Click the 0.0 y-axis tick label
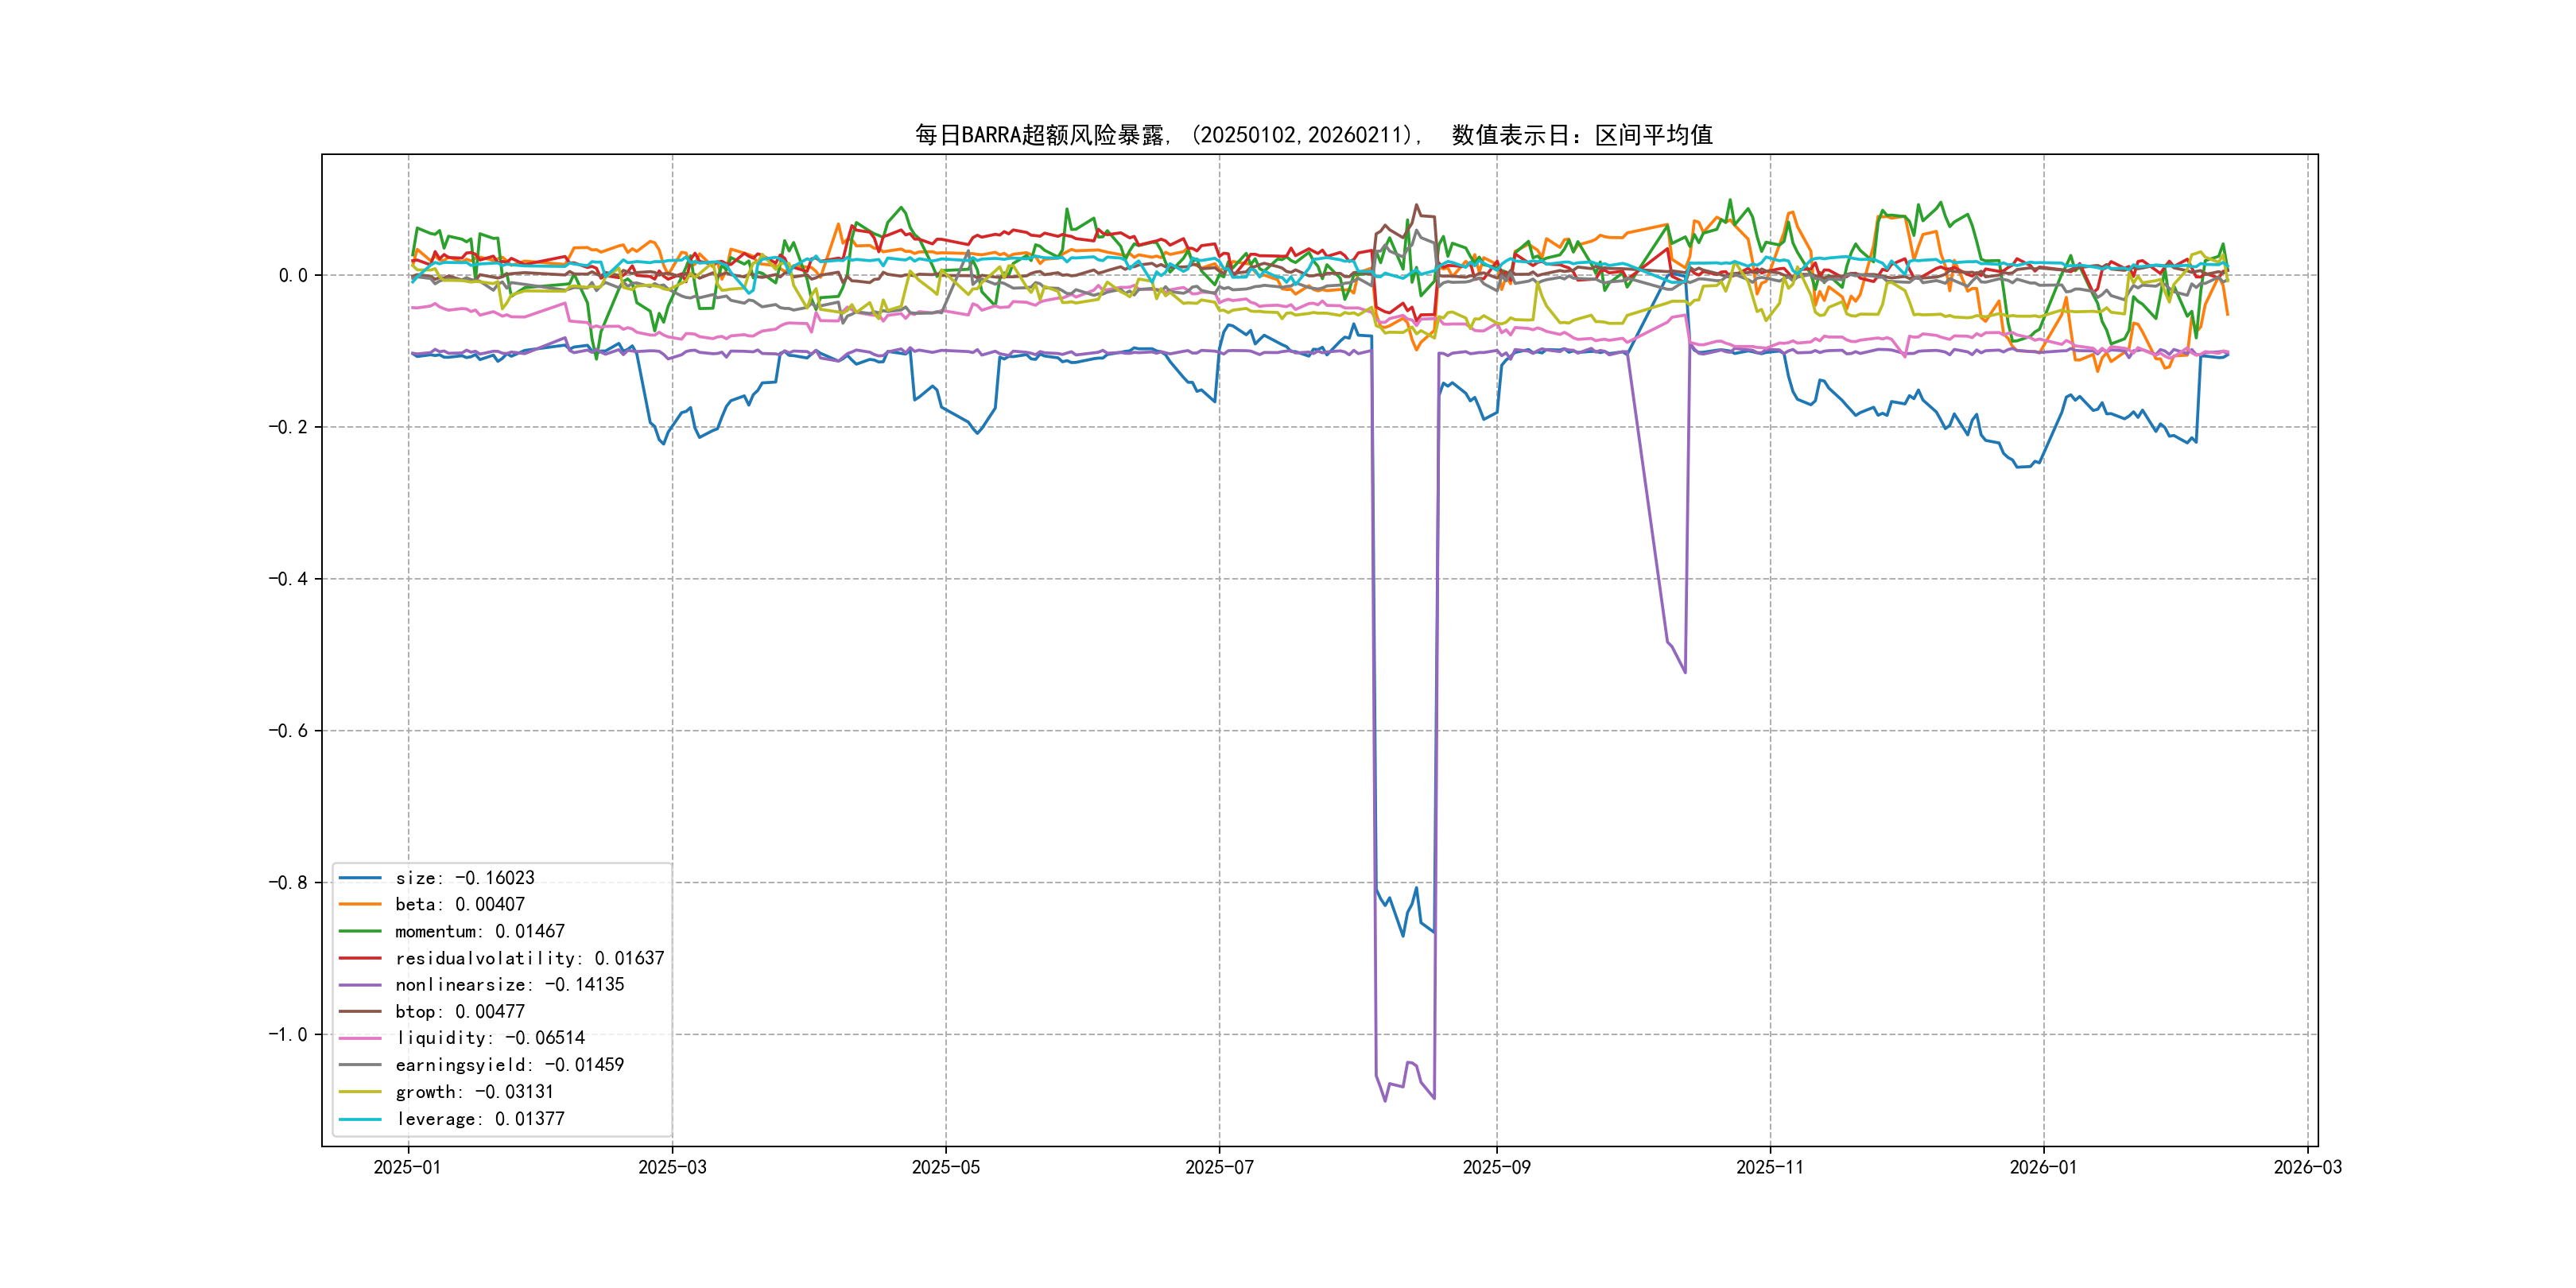The width and height of the screenshot is (2576, 1288). coord(293,275)
